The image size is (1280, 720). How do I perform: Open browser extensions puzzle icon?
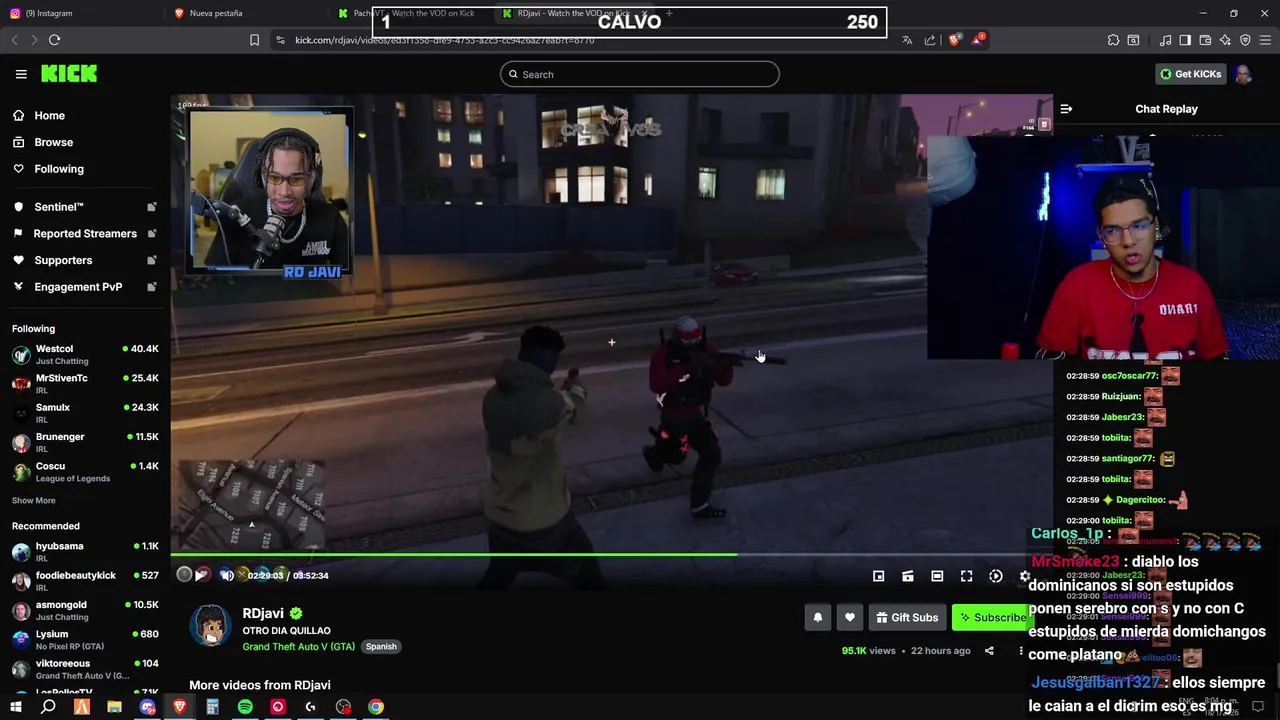tap(1113, 40)
